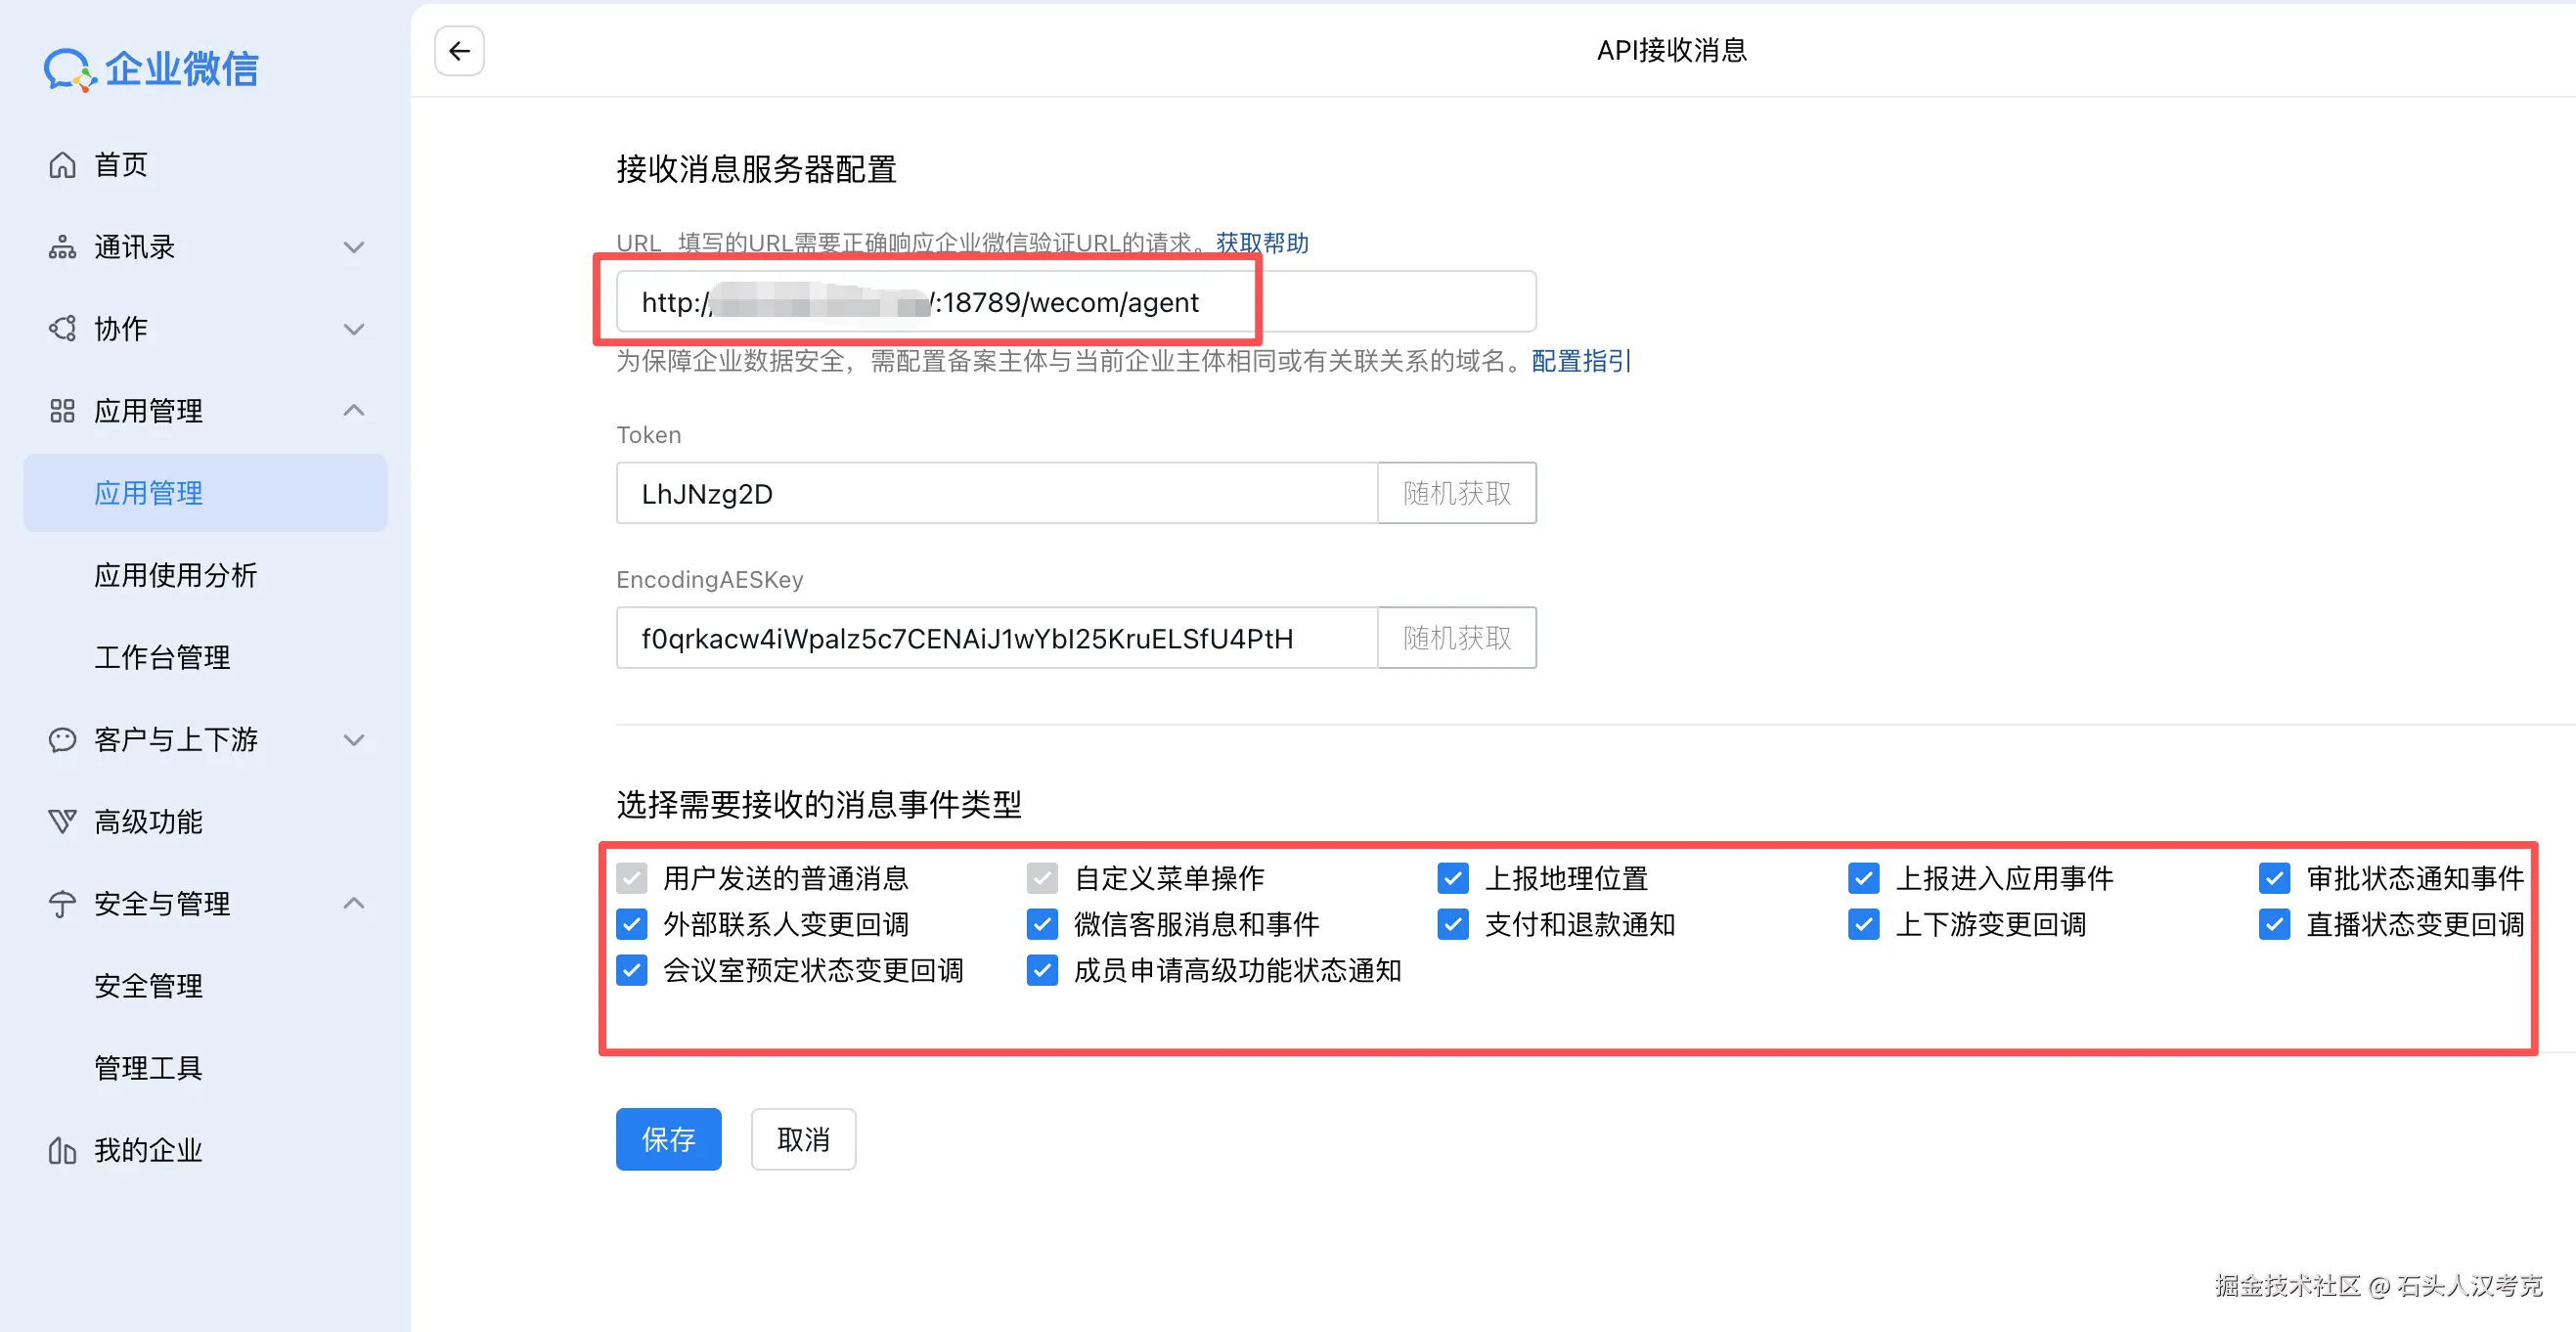Open the 配置指引 link

(1580, 361)
